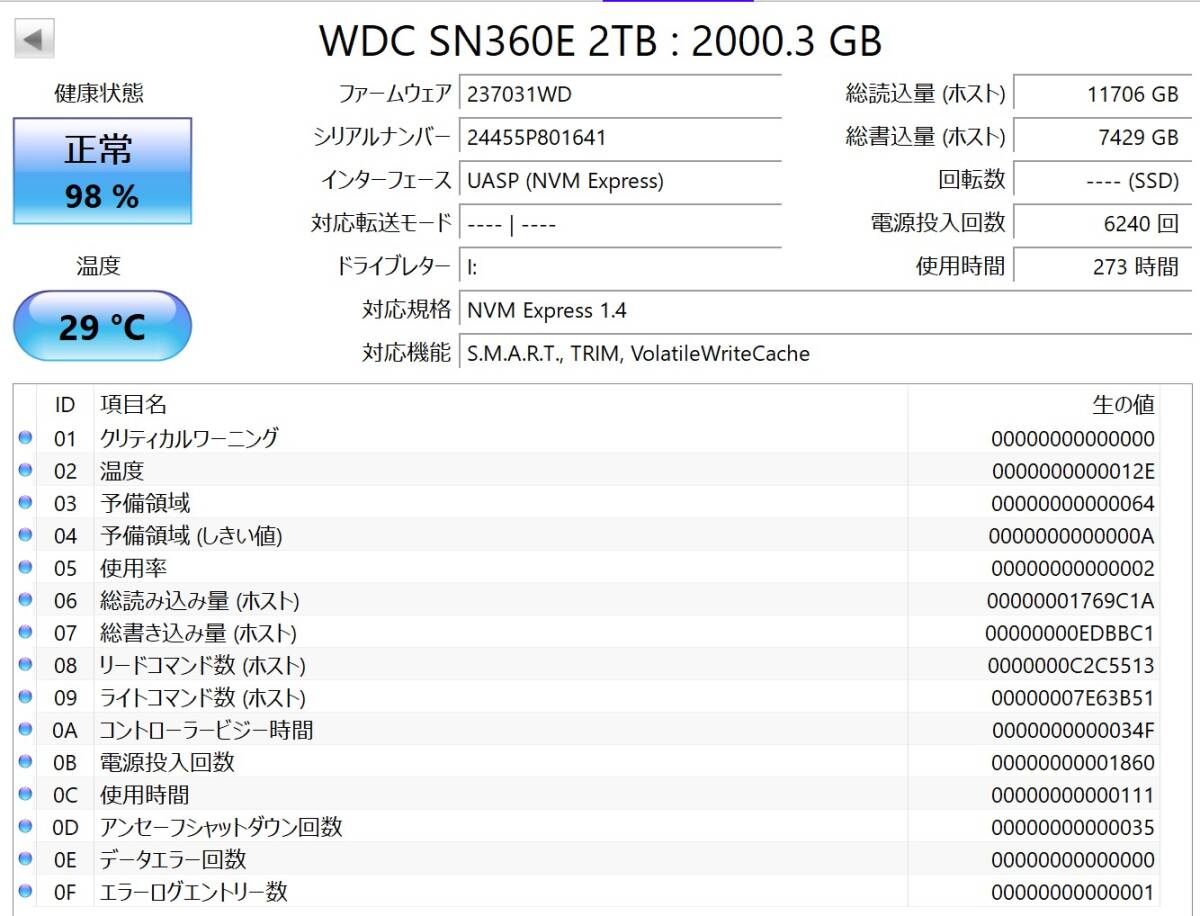The width and height of the screenshot is (1200, 916).
Task: Click status dot for ID 0B 電源投入回数
Action: [x=25, y=762]
